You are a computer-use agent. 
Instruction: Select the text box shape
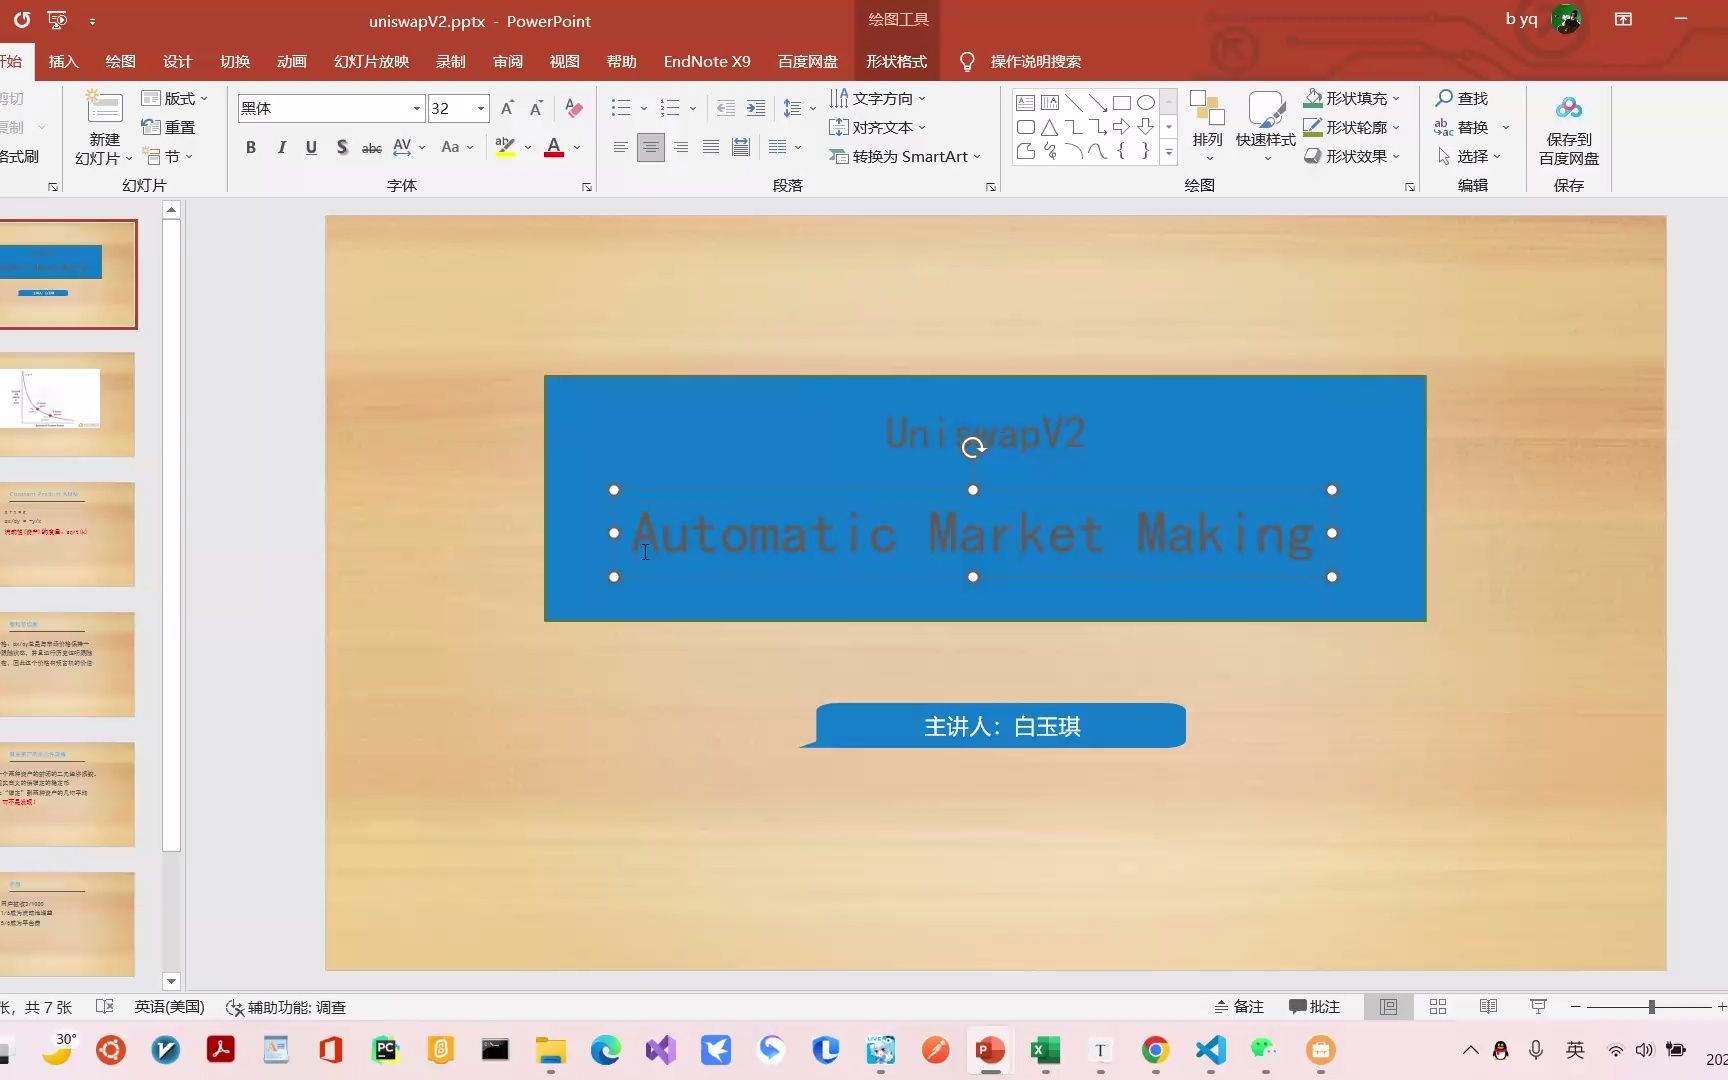click(1025, 103)
